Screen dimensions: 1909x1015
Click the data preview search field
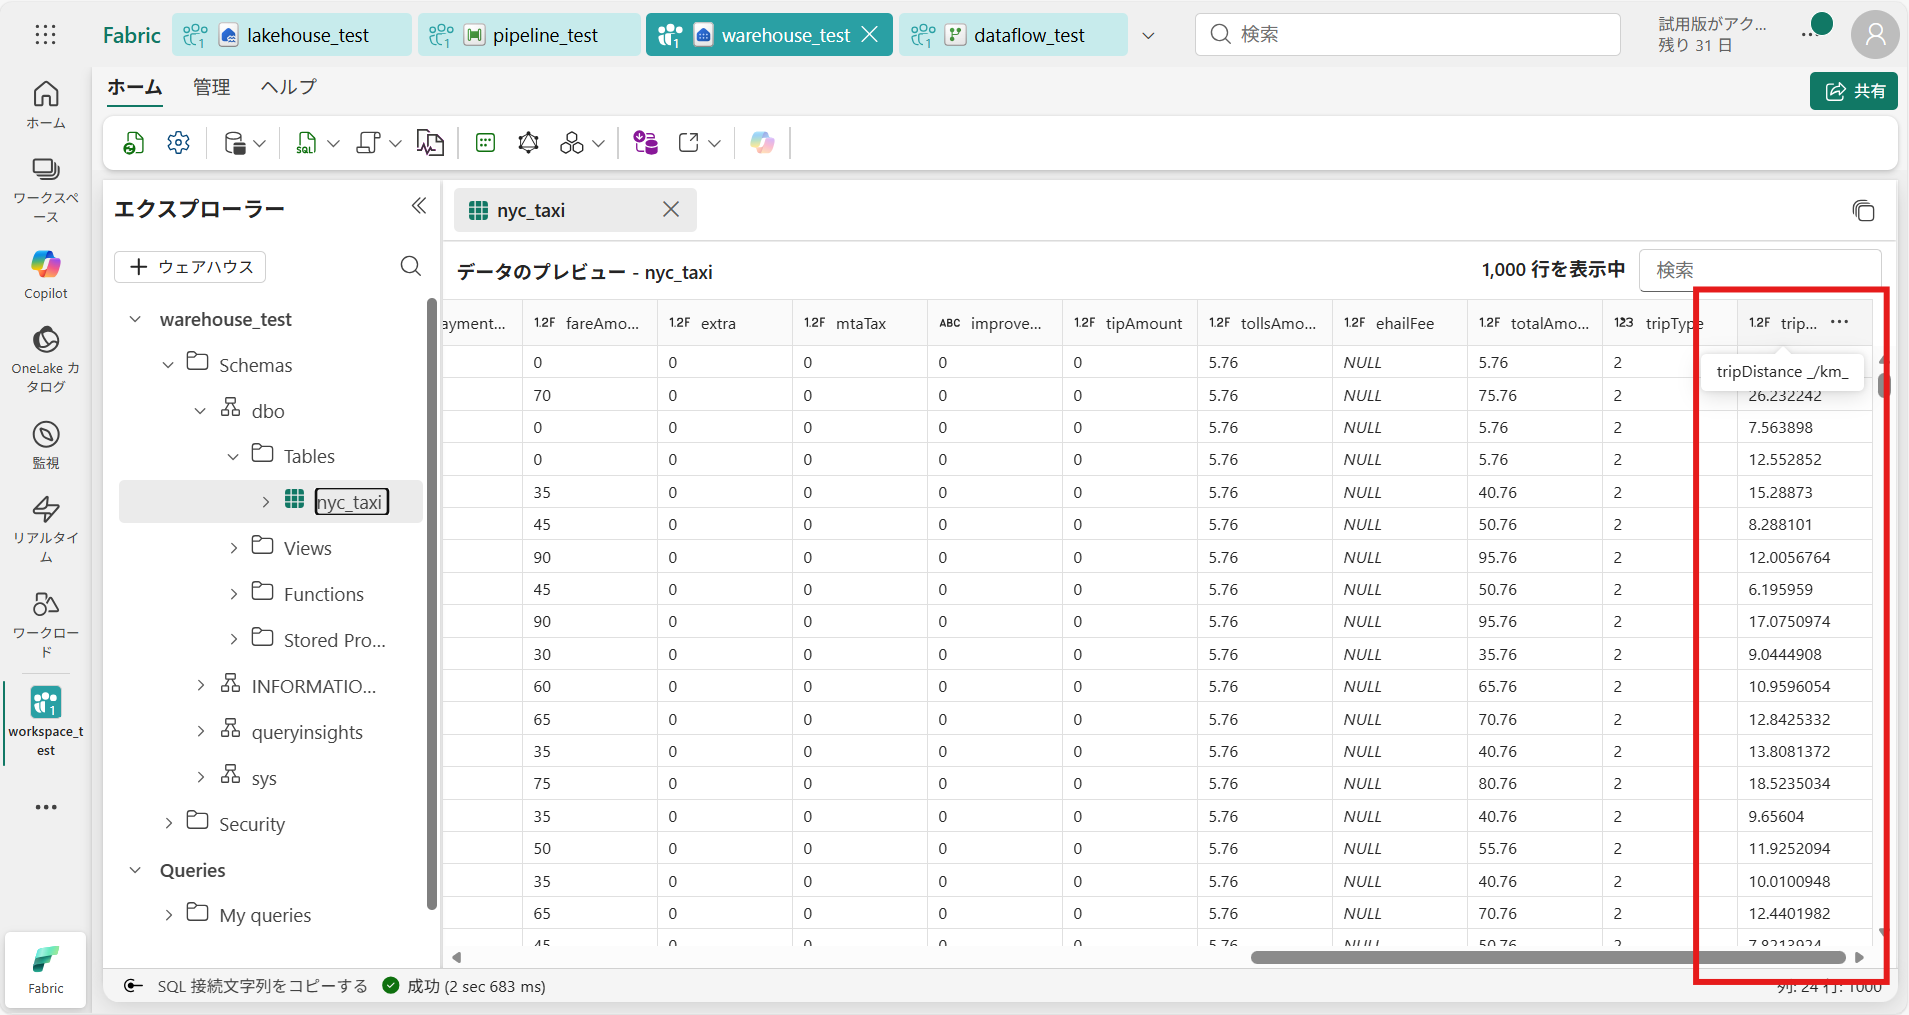click(x=1760, y=270)
